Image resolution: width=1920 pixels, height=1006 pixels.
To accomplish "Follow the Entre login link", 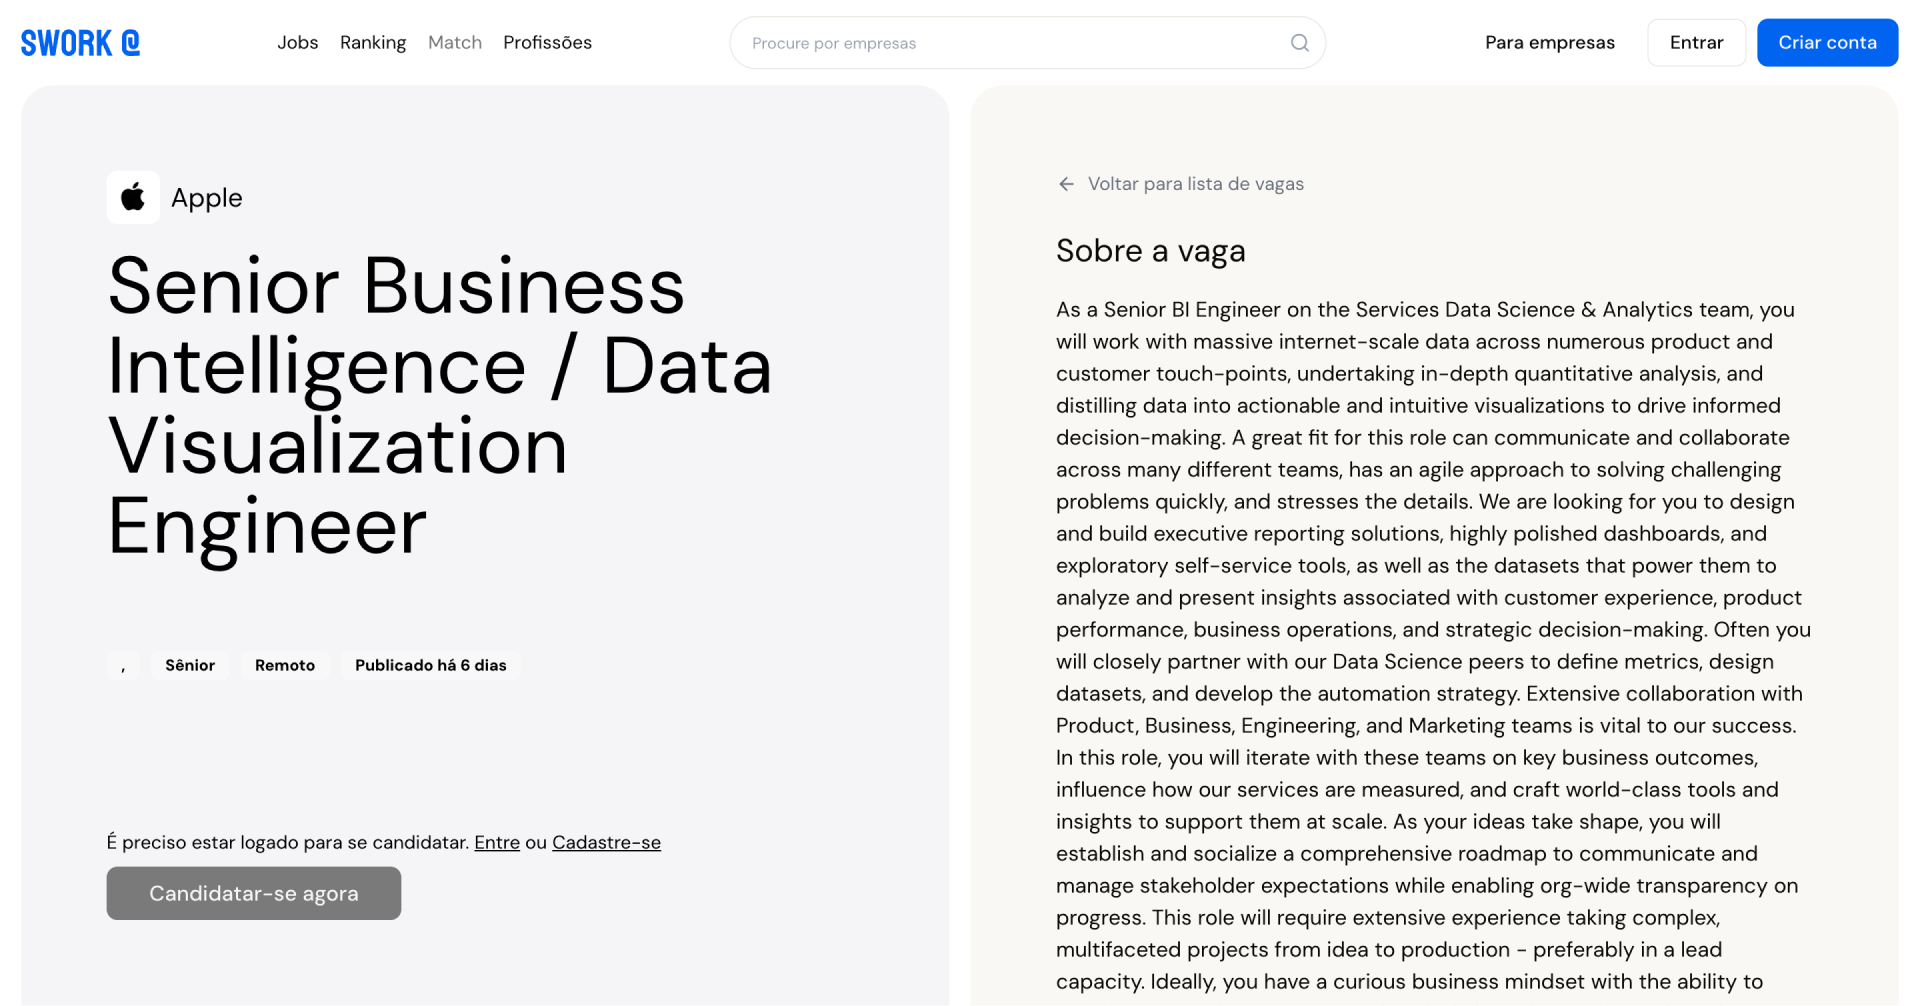I will click(x=497, y=843).
